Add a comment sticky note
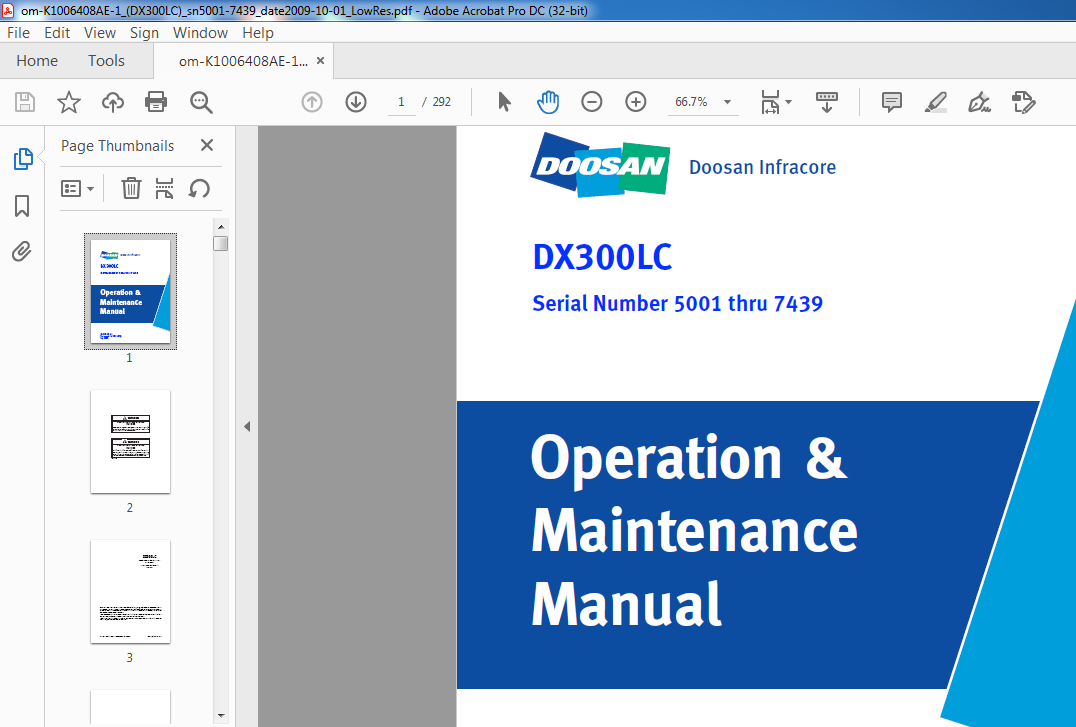 click(891, 102)
